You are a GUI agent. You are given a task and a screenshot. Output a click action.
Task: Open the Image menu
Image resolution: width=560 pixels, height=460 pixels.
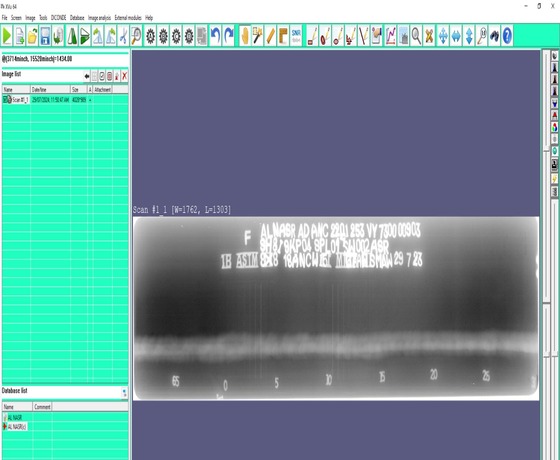(30, 18)
